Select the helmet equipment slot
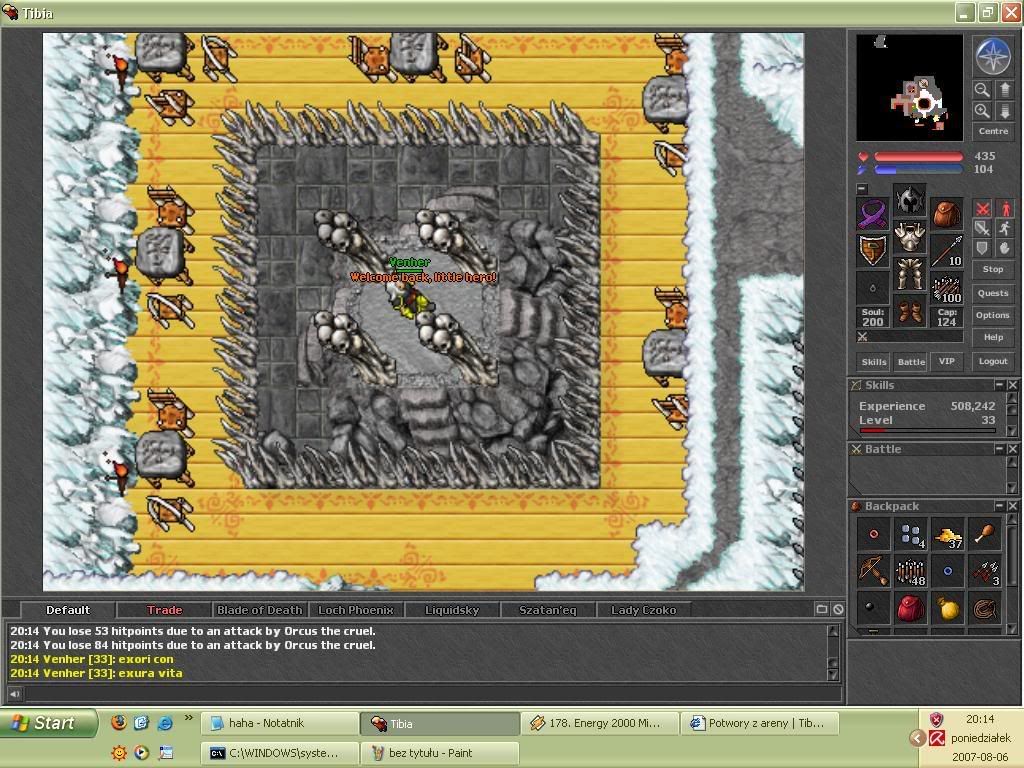 (909, 200)
